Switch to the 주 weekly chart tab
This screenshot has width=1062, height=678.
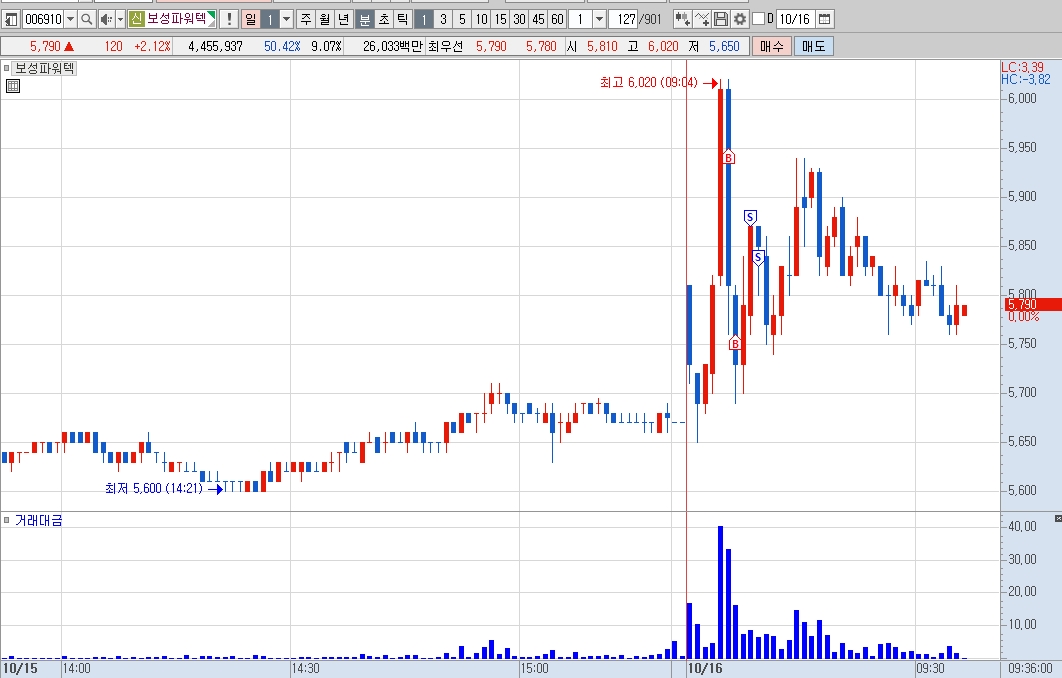(305, 19)
